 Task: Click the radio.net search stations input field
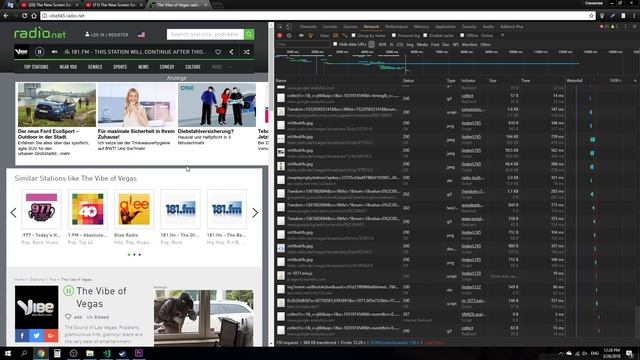[205, 34]
